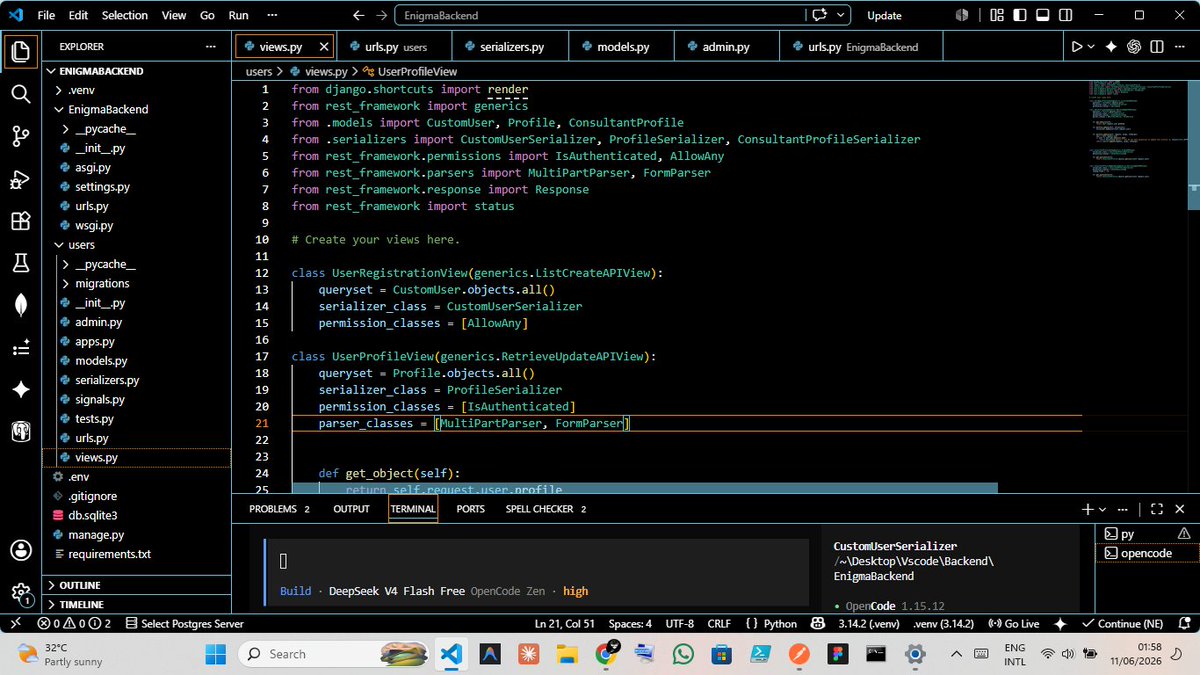Collapse the users folder
The width and height of the screenshot is (1200, 675).
[x=58, y=245]
